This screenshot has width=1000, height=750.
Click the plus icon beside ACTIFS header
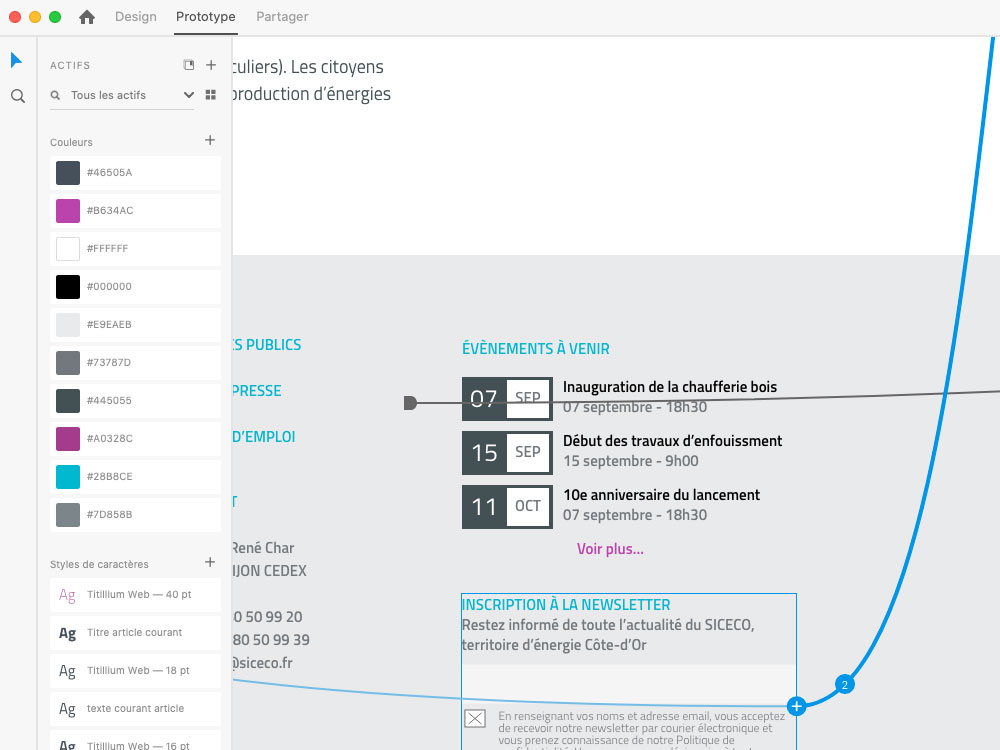coord(211,65)
